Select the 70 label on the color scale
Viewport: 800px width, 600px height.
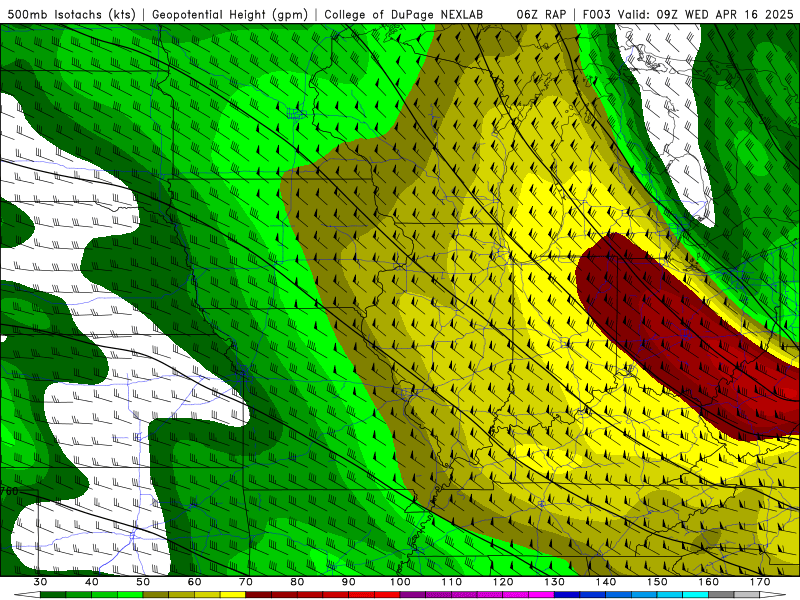click(246, 582)
